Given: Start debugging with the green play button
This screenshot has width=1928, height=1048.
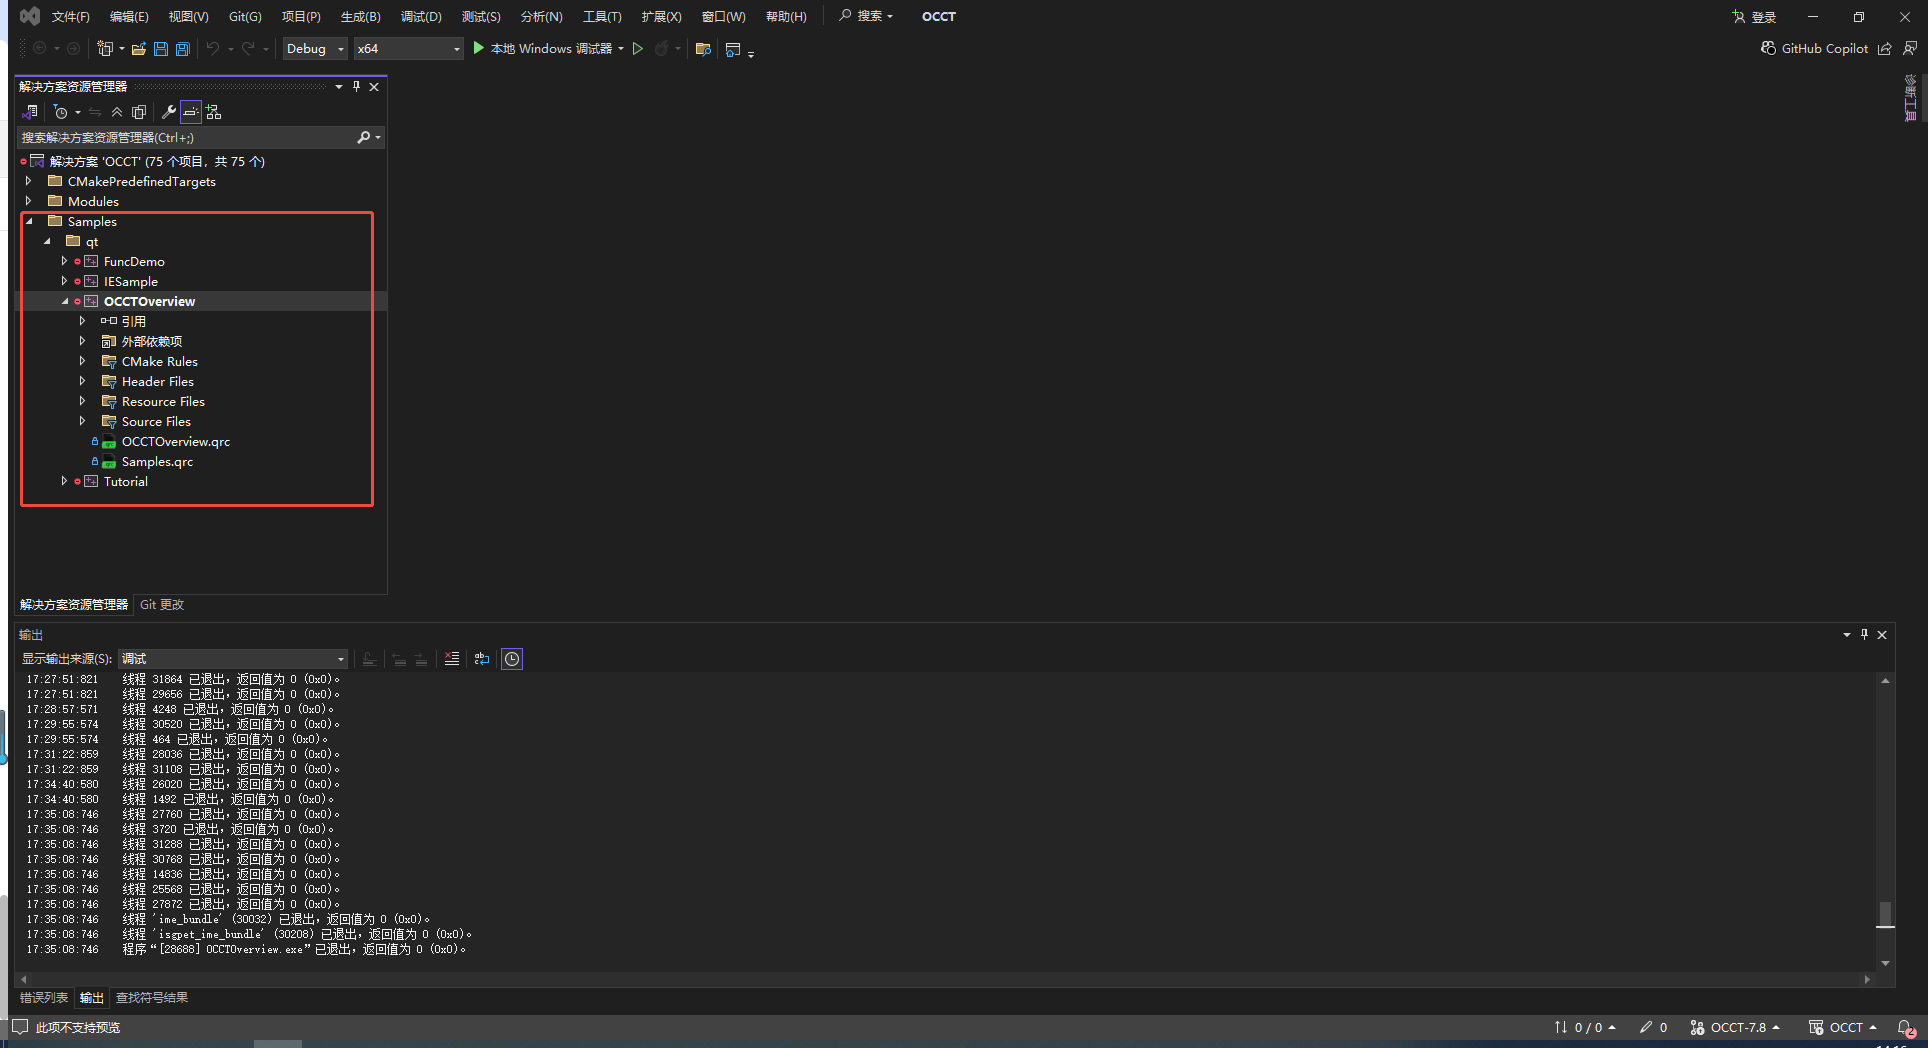Looking at the screenshot, I should click(478, 48).
